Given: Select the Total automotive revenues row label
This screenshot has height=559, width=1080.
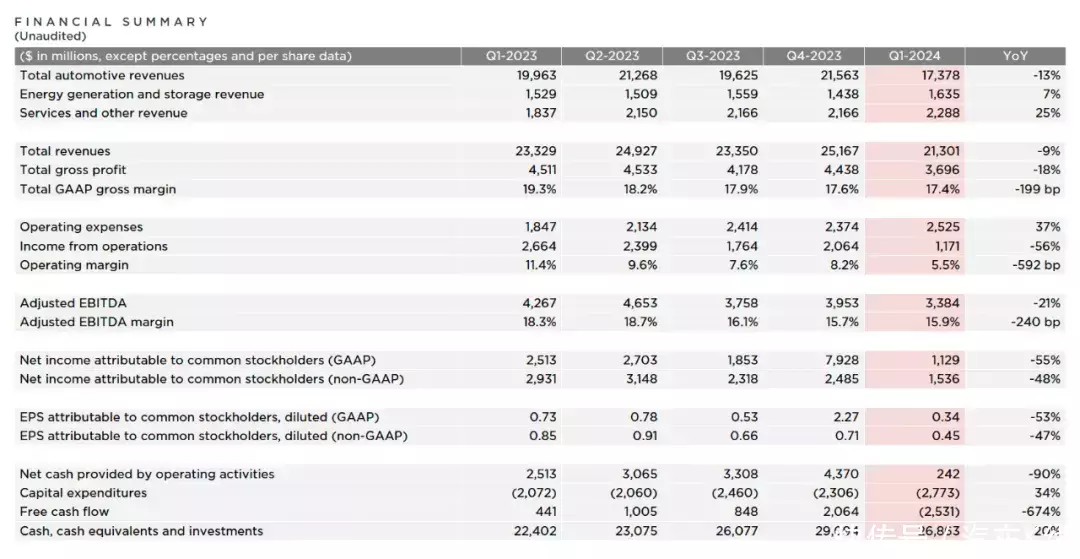Looking at the screenshot, I should coord(102,75).
